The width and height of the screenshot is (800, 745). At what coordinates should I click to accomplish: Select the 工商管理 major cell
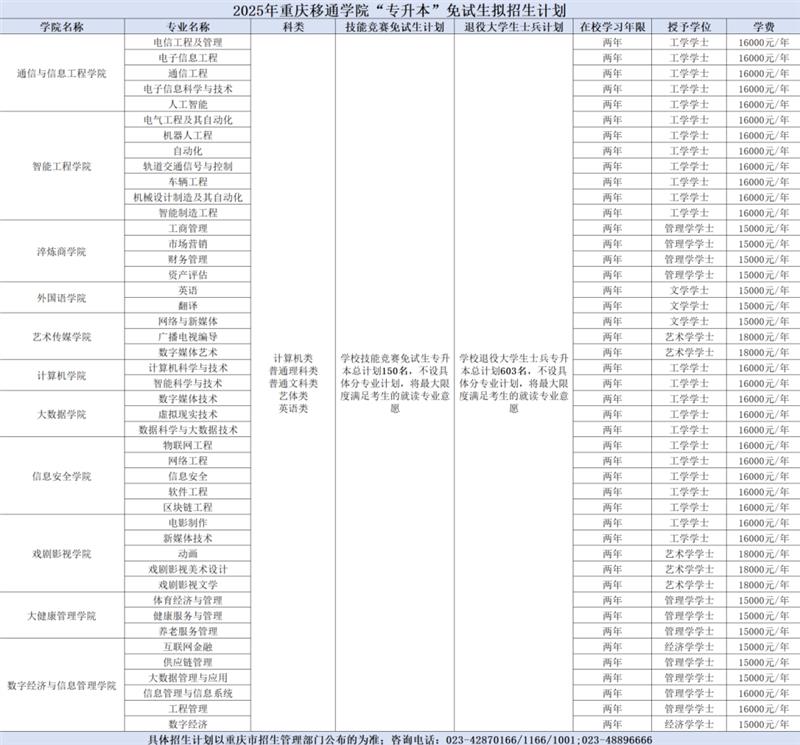click(x=188, y=228)
